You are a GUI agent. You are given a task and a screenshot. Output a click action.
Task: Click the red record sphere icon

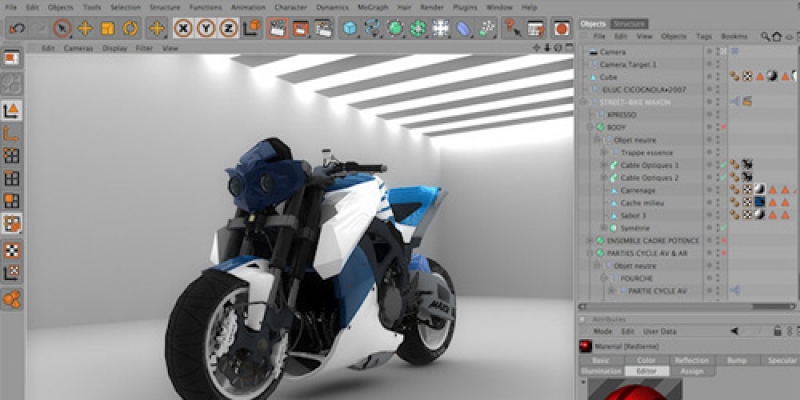(x=561, y=29)
